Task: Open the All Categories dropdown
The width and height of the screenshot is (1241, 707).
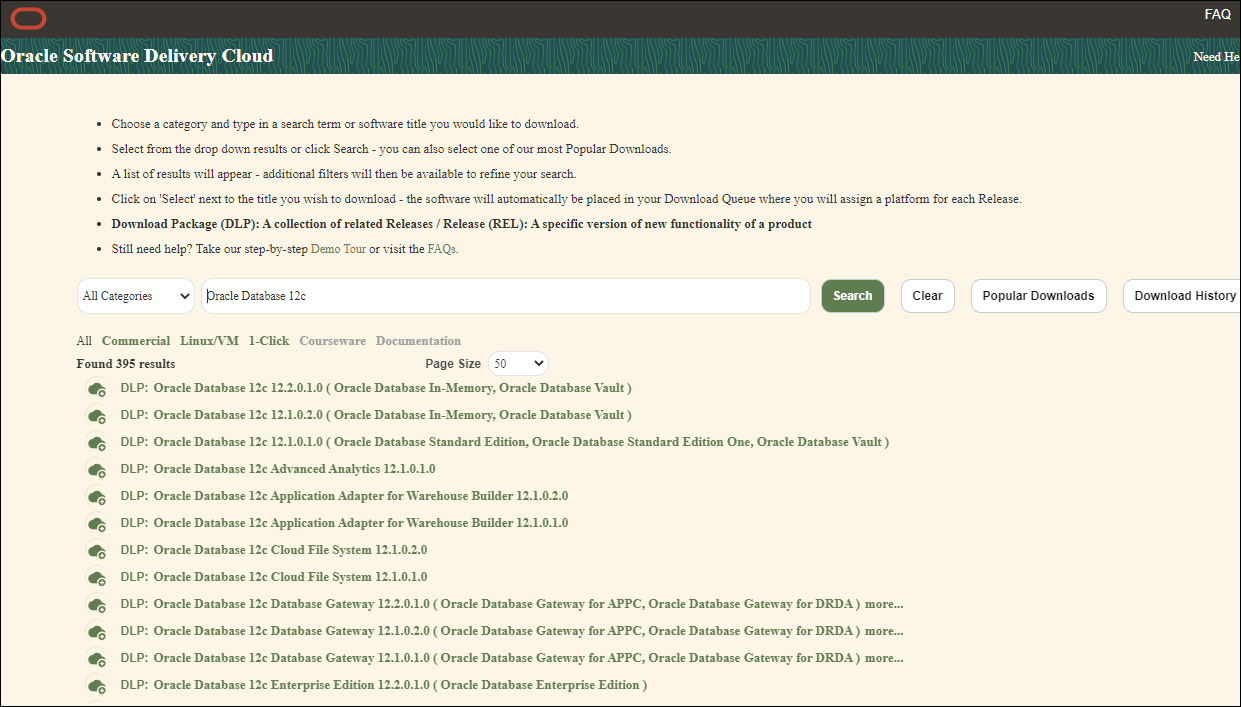Action: (x=136, y=296)
